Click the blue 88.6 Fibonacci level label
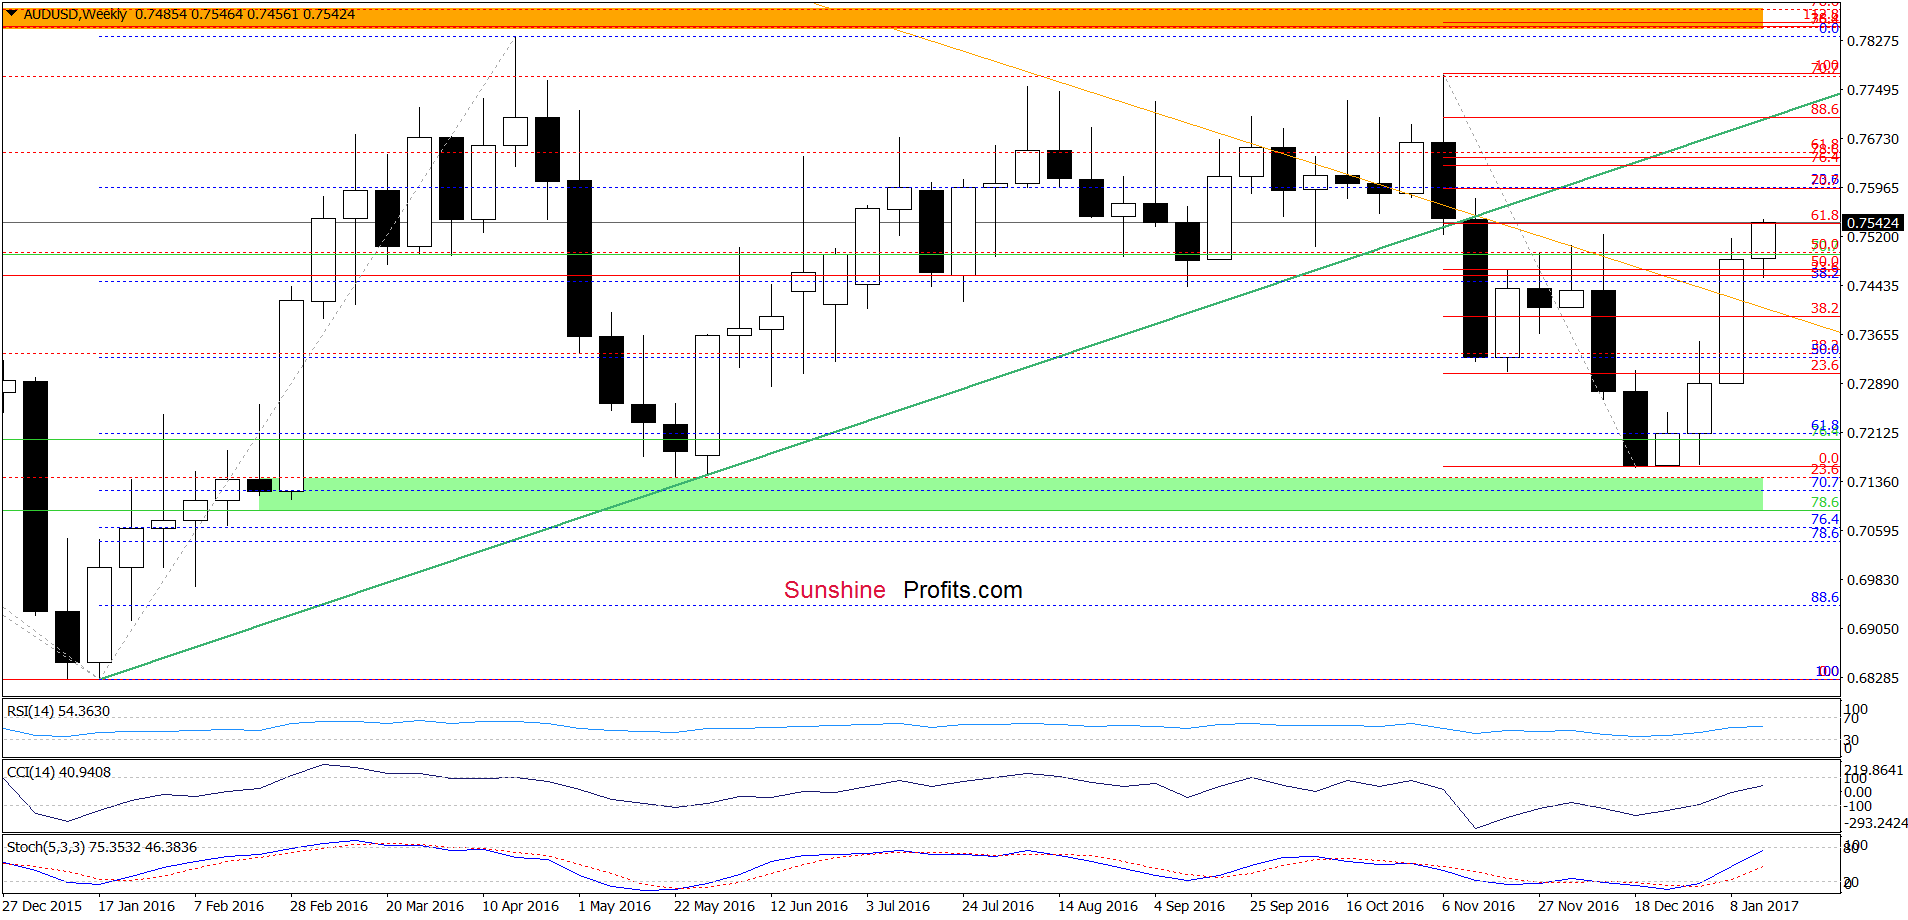The image size is (1908, 920). pyautogui.click(x=1825, y=597)
